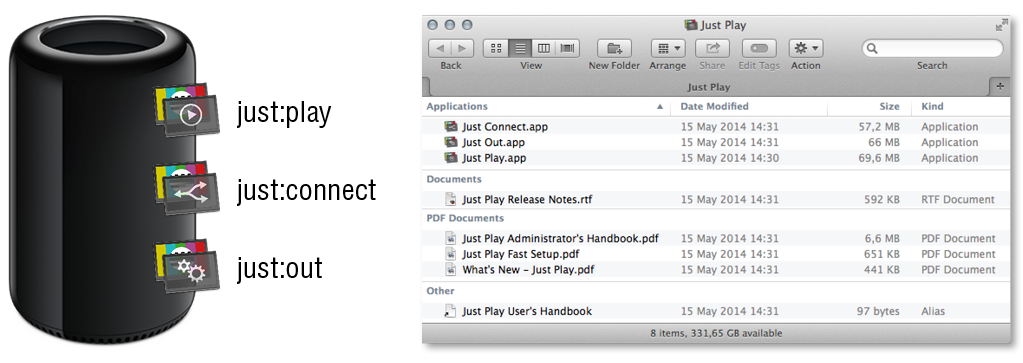The height and width of the screenshot is (363, 1023).
Task: Click the full screen arrows icon
Action: (x=1001, y=25)
